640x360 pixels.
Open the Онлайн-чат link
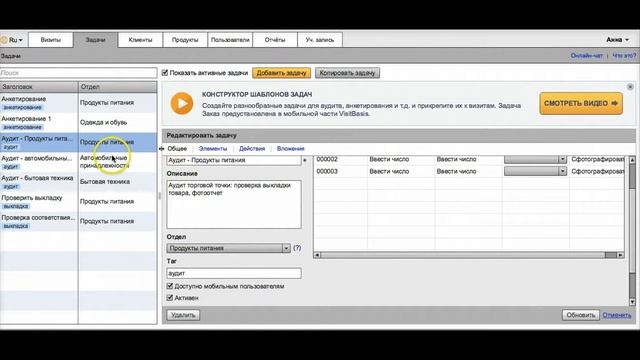click(x=587, y=56)
